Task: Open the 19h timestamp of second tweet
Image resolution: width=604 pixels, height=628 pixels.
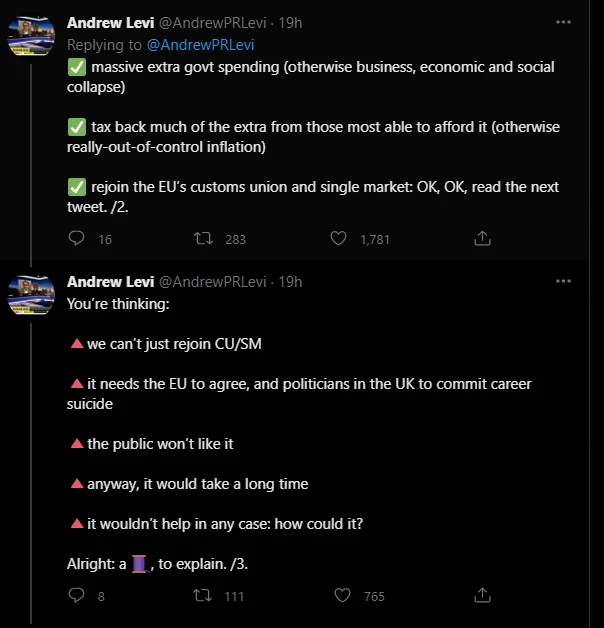Action: pyautogui.click(x=290, y=282)
